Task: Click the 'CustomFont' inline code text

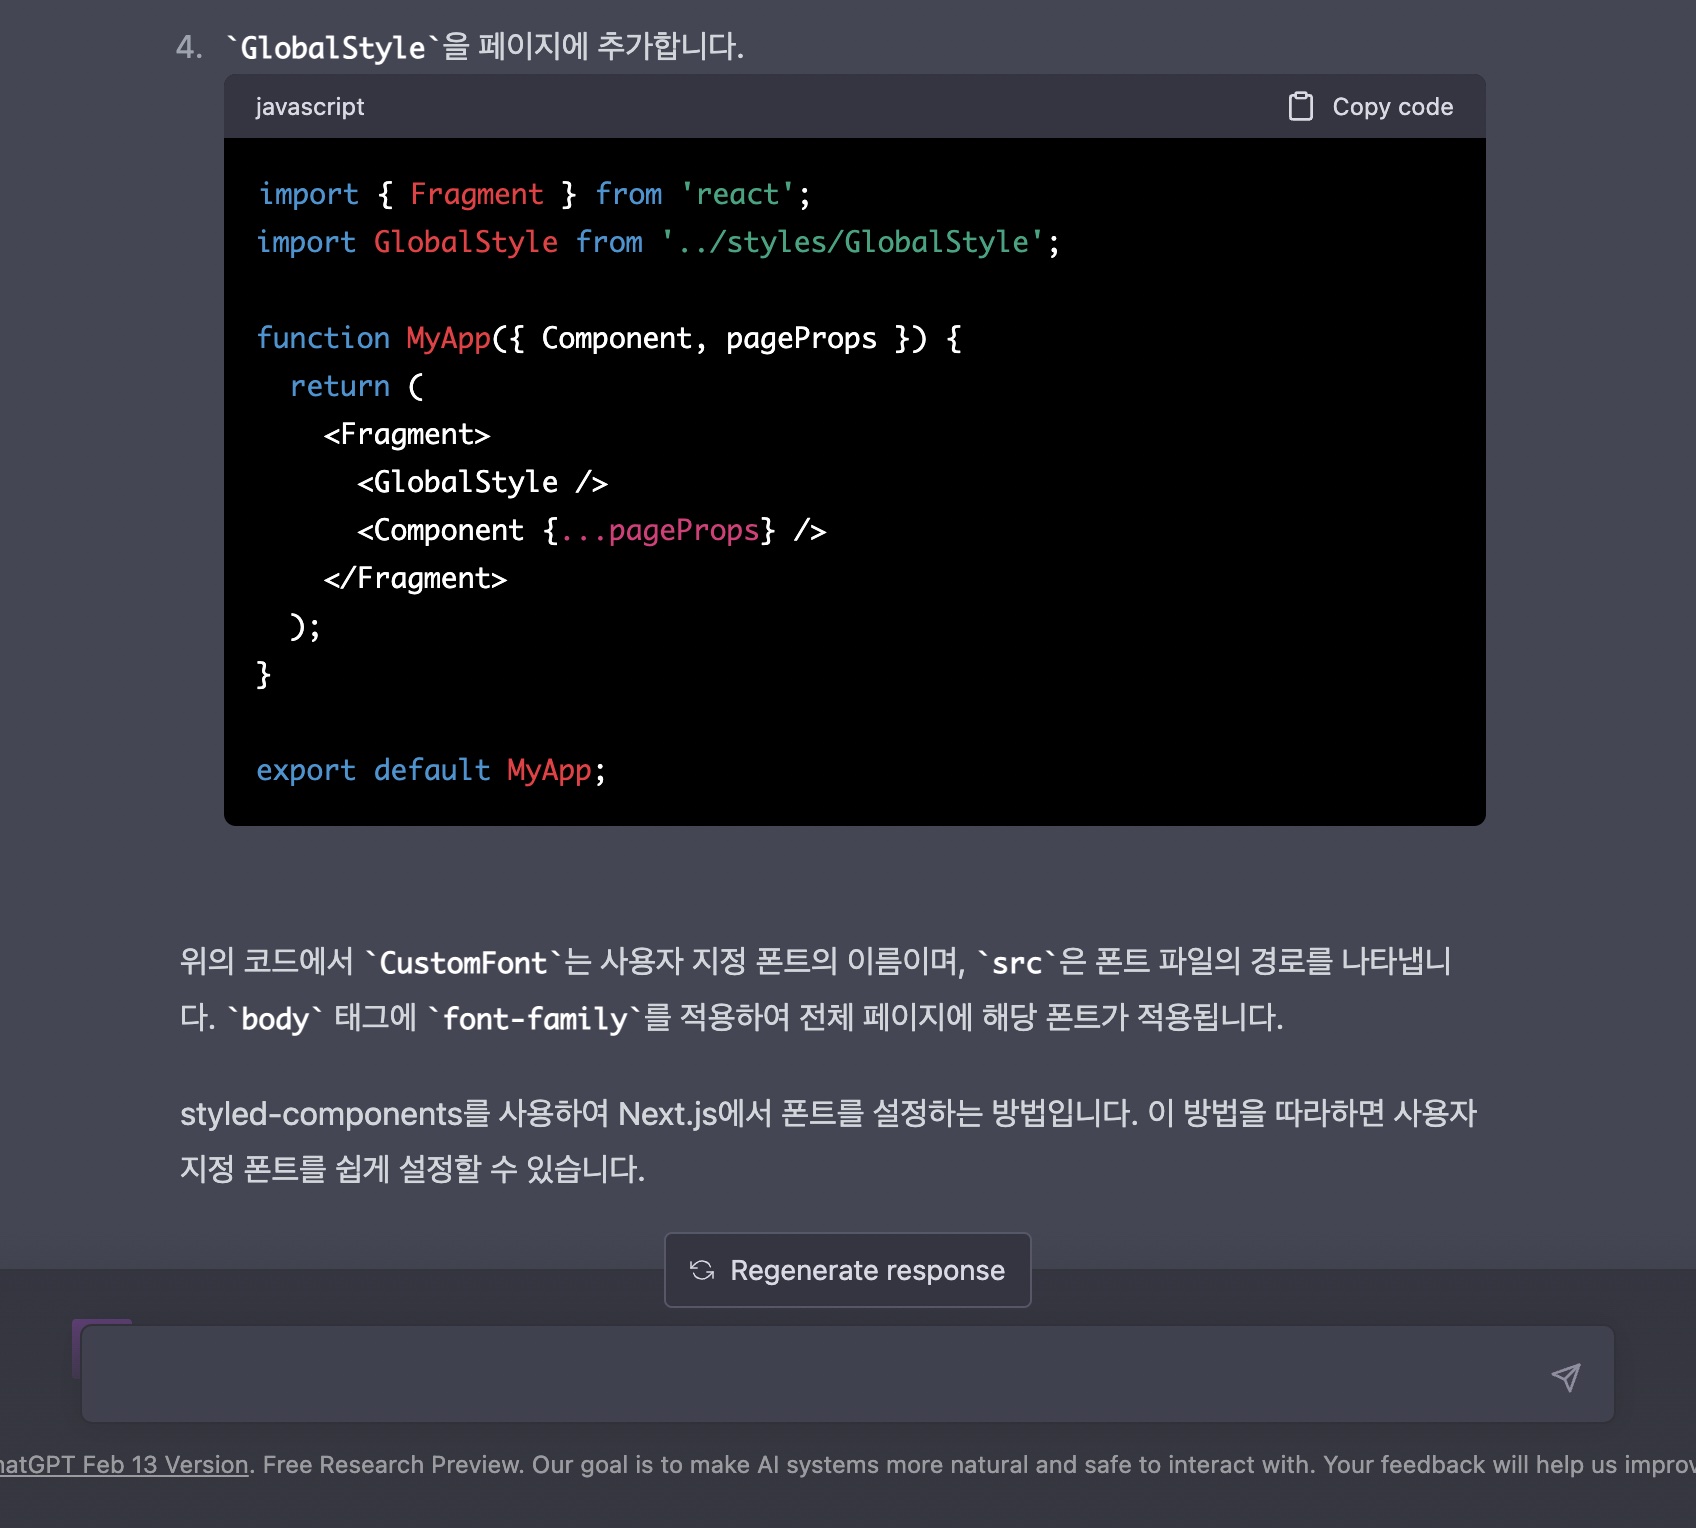Action: [463, 962]
